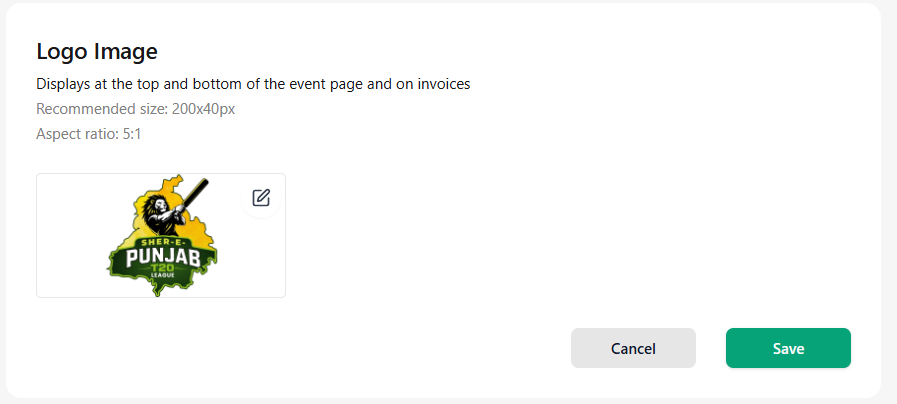Click the yellow map shape behind the lion
The width and height of the screenshot is (897, 404).
point(195,226)
